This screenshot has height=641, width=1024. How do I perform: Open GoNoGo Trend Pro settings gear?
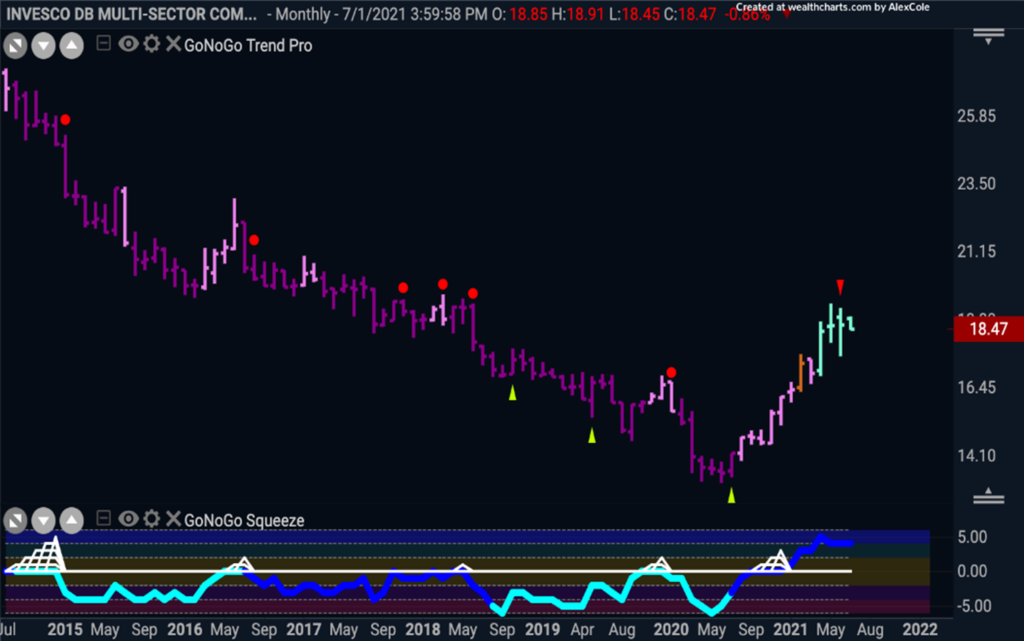[152, 44]
